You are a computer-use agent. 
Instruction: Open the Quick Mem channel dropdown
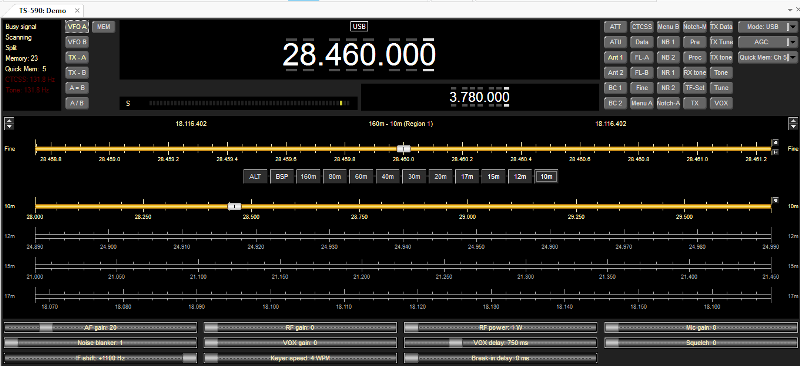[767, 57]
